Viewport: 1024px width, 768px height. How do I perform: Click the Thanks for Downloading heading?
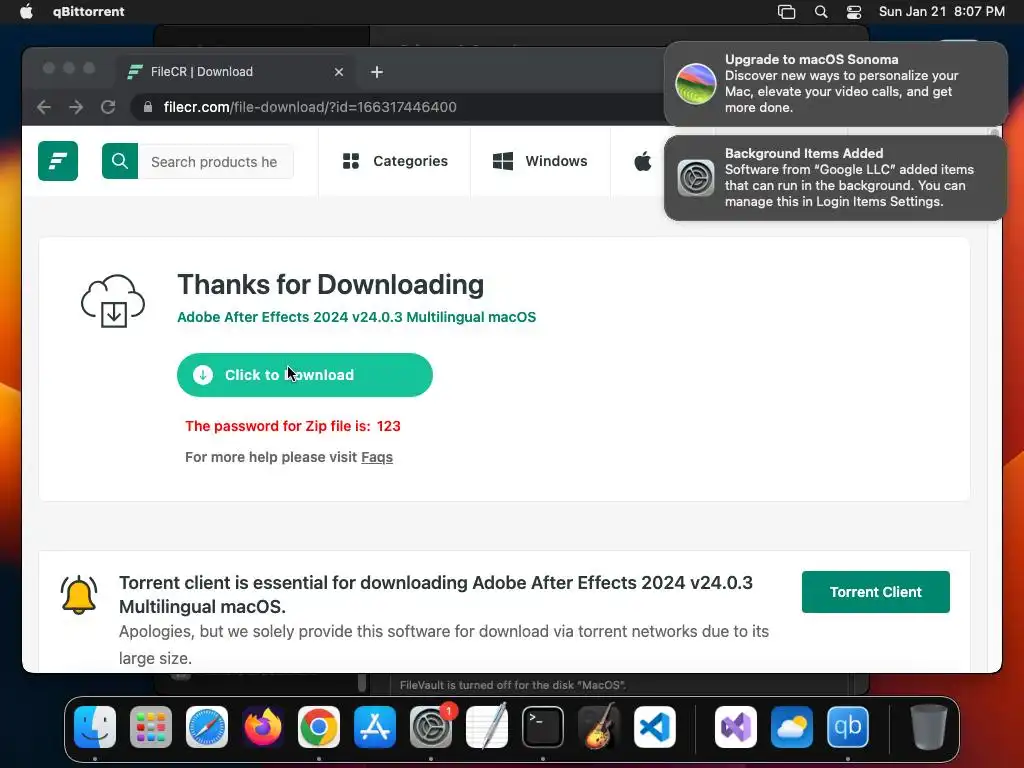[x=330, y=285]
